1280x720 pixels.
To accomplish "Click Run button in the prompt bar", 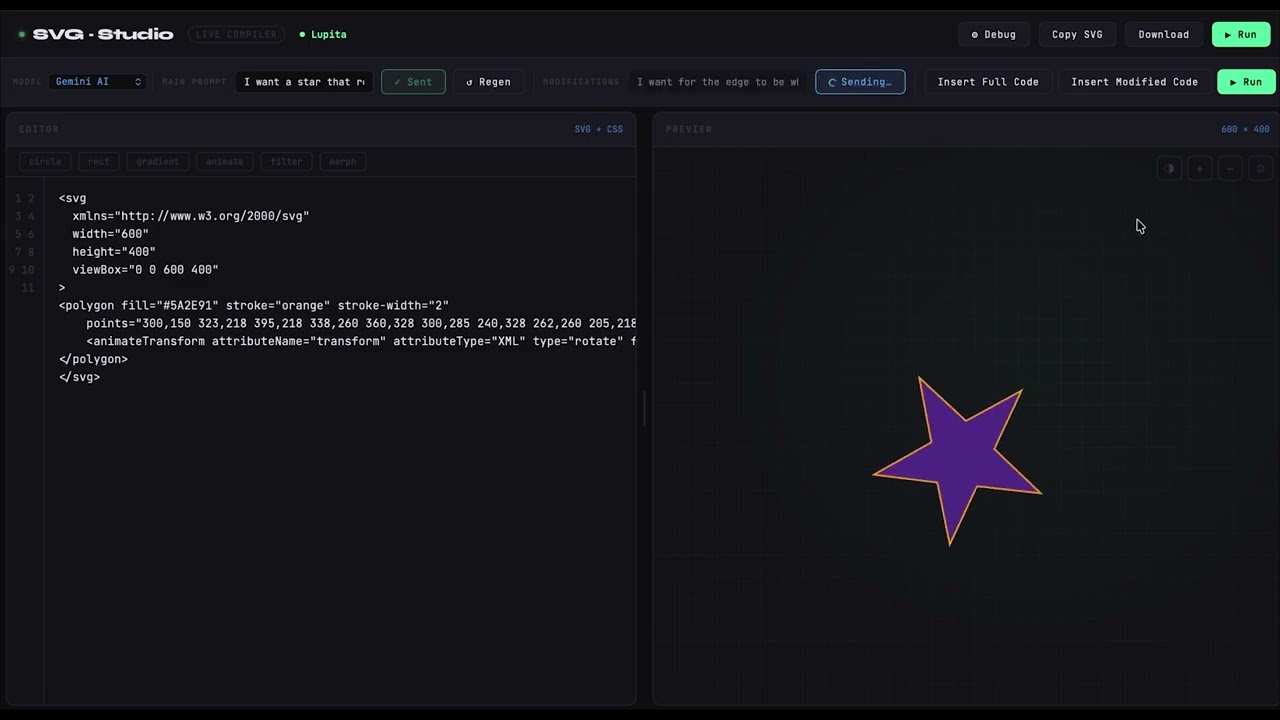I will [x=1246, y=82].
